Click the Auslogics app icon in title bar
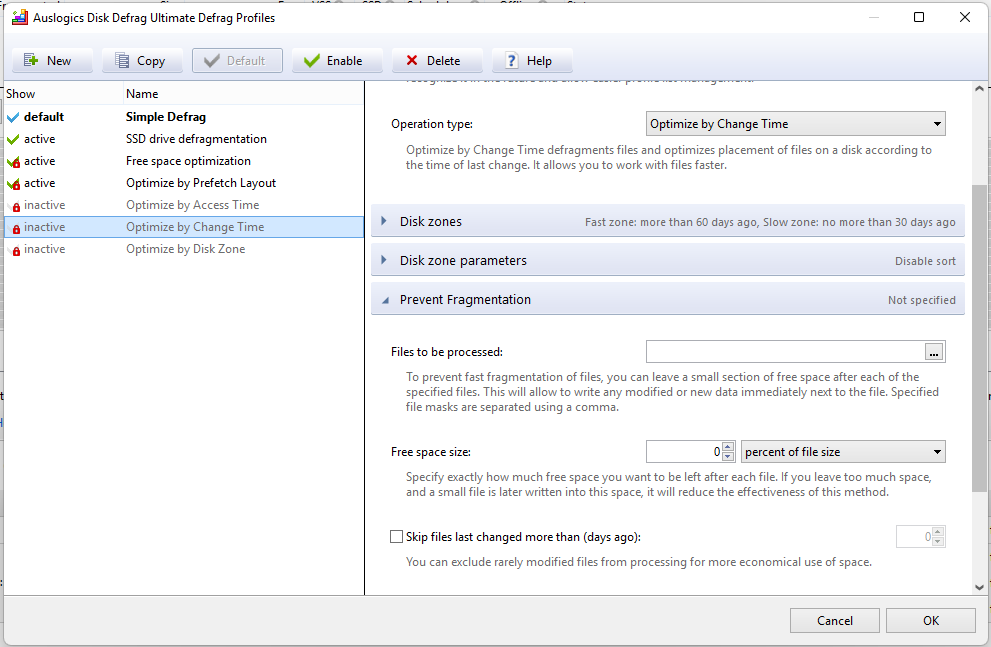Image resolution: width=991 pixels, height=647 pixels. (20, 18)
